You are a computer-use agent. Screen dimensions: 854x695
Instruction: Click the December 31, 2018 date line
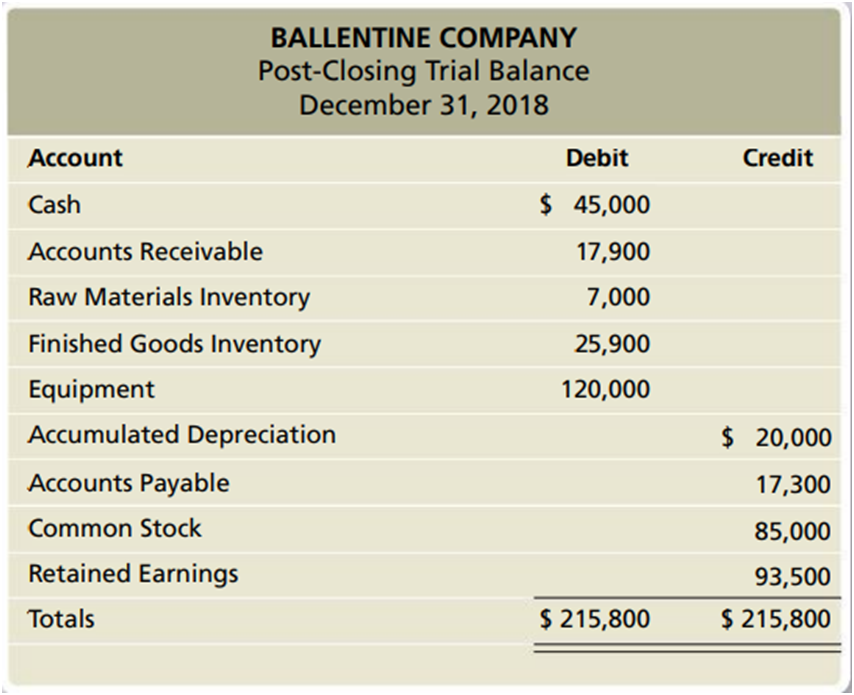(423, 104)
